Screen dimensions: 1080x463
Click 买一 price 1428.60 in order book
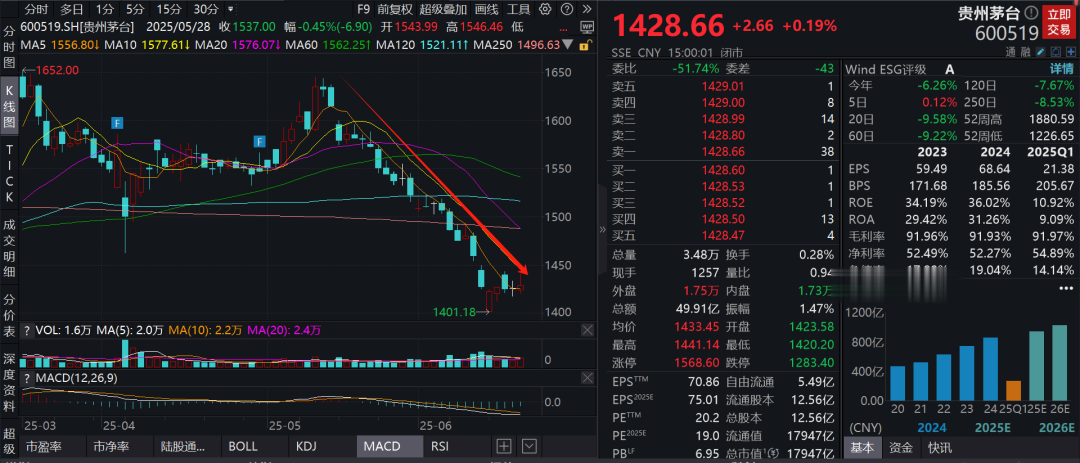[x=723, y=169]
